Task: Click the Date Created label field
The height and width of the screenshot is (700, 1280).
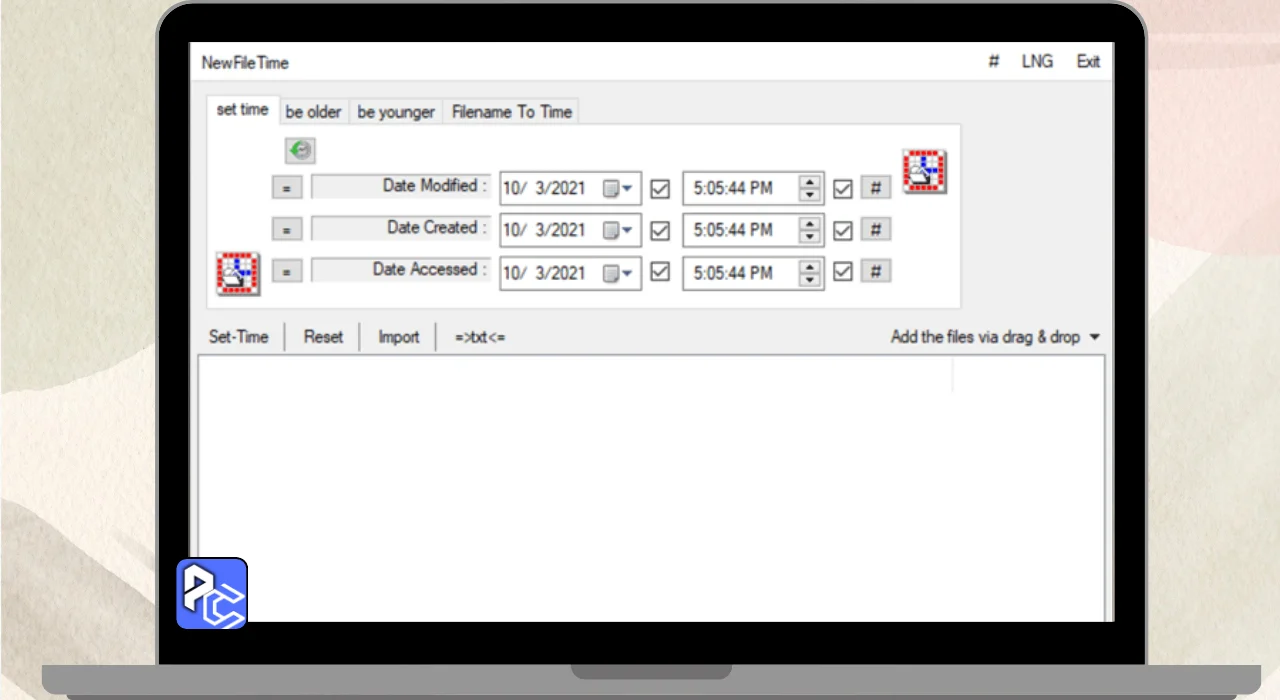Action: [x=401, y=228]
